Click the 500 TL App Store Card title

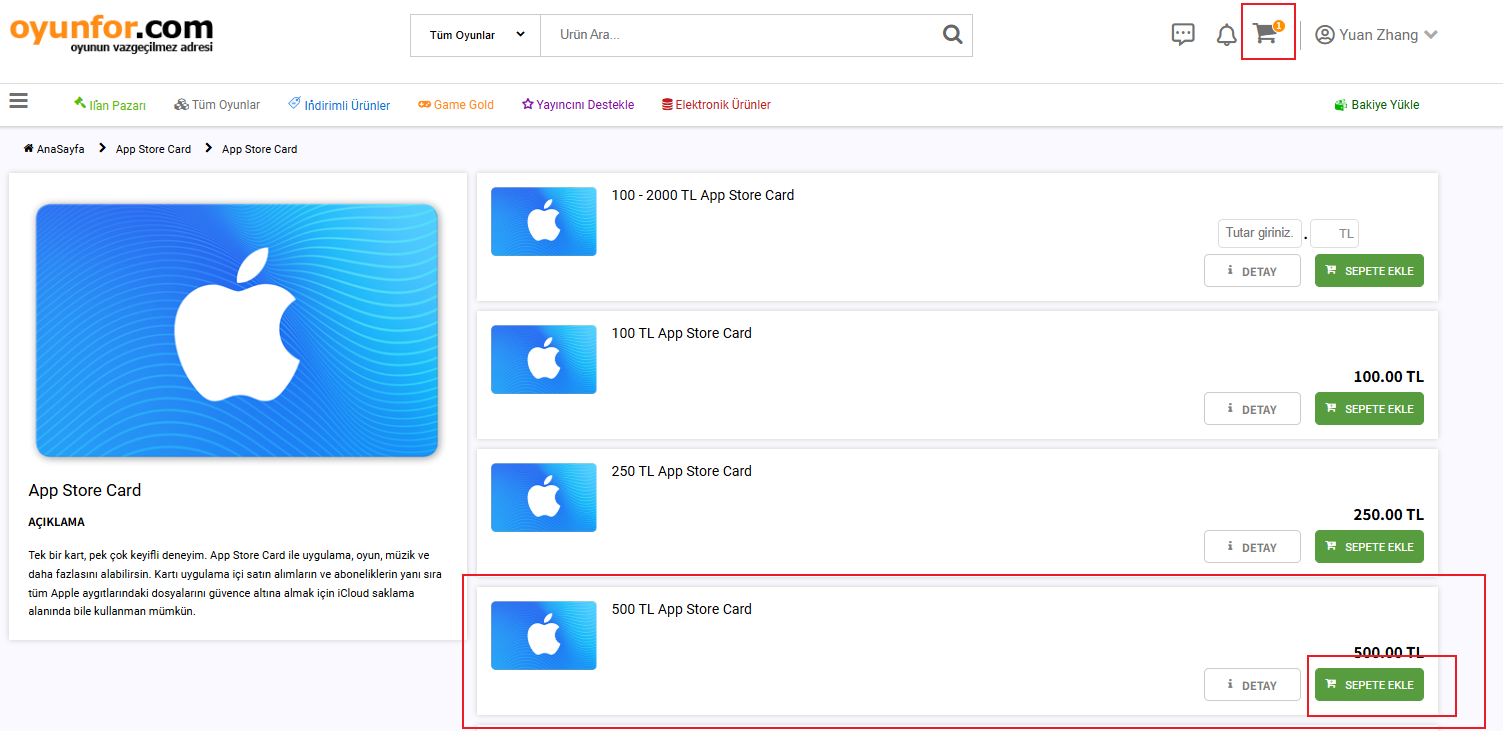pos(682,609)
